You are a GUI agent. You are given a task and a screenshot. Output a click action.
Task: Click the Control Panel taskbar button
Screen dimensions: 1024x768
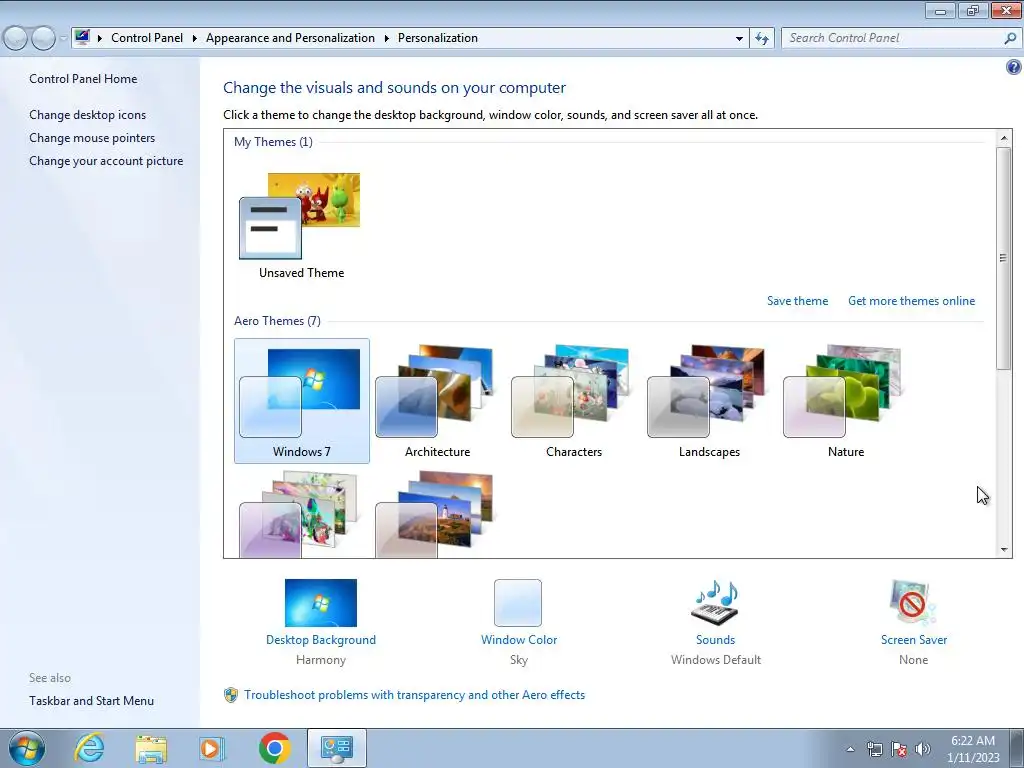[x=337, y=748]
